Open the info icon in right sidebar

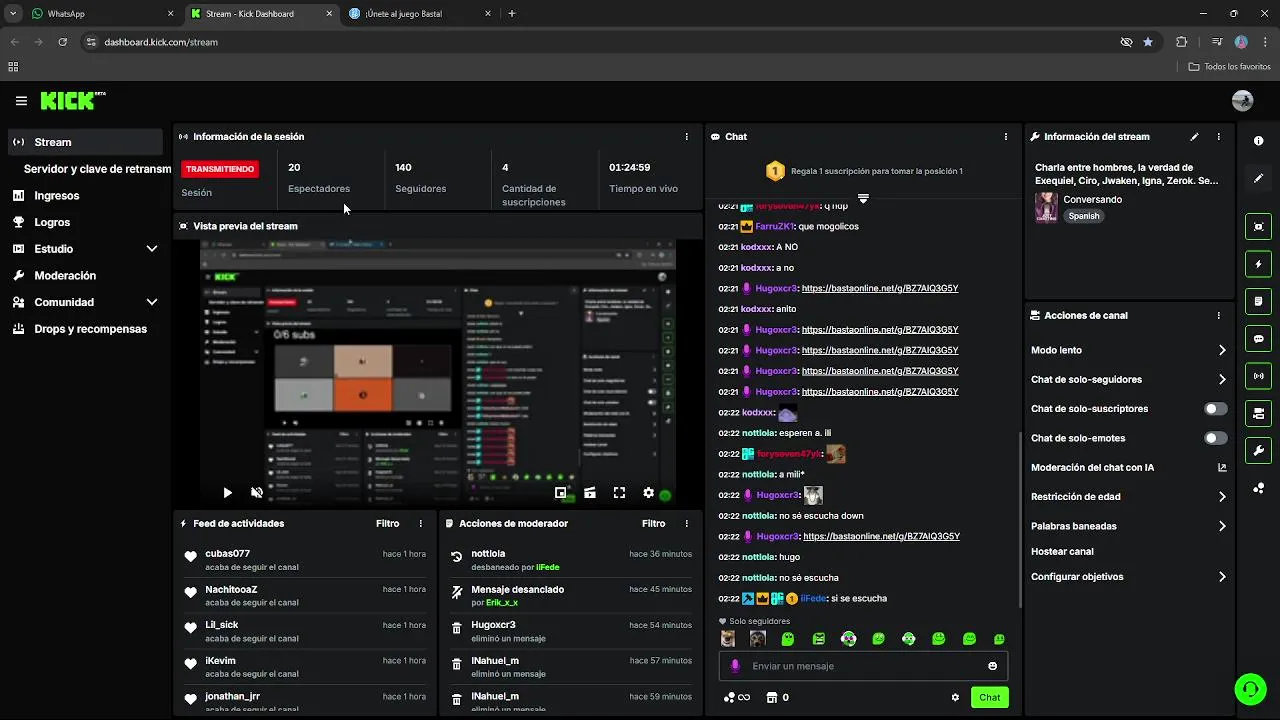(x=1258, y=141)
